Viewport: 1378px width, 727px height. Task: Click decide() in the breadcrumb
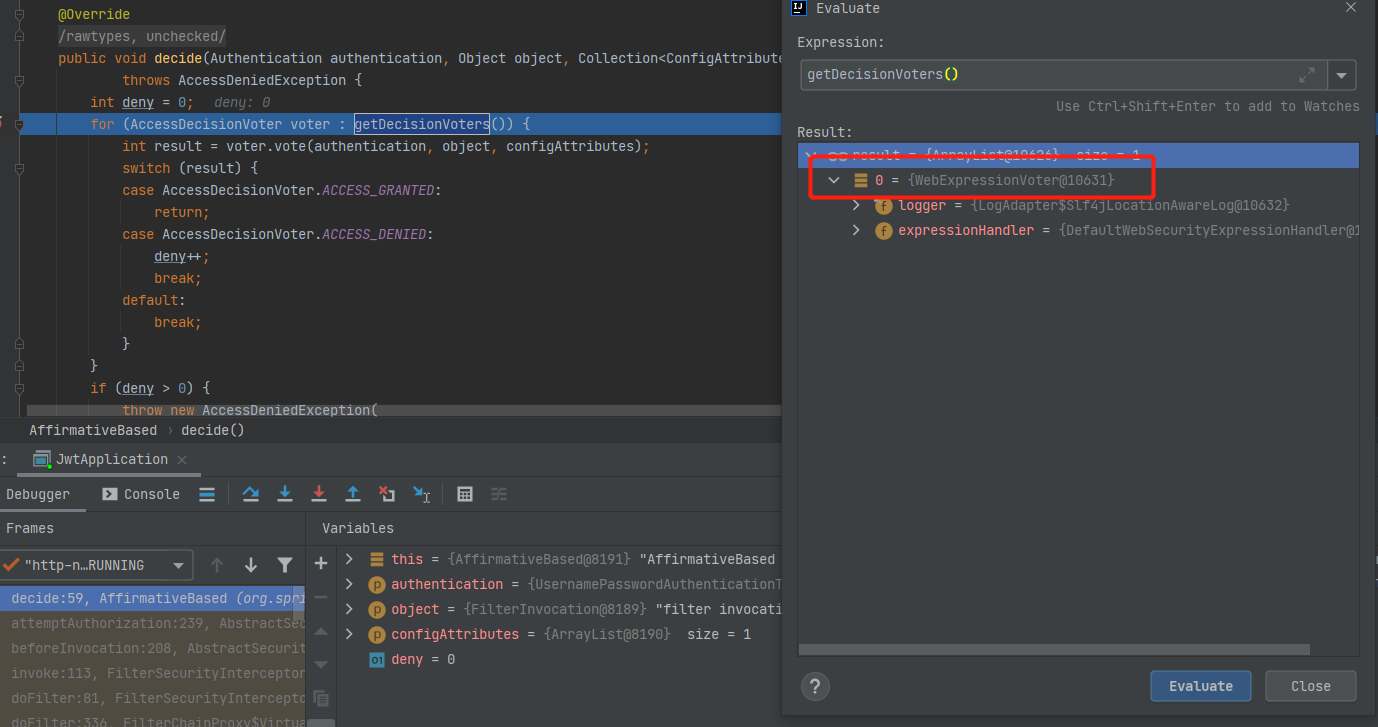coord(212,430)
